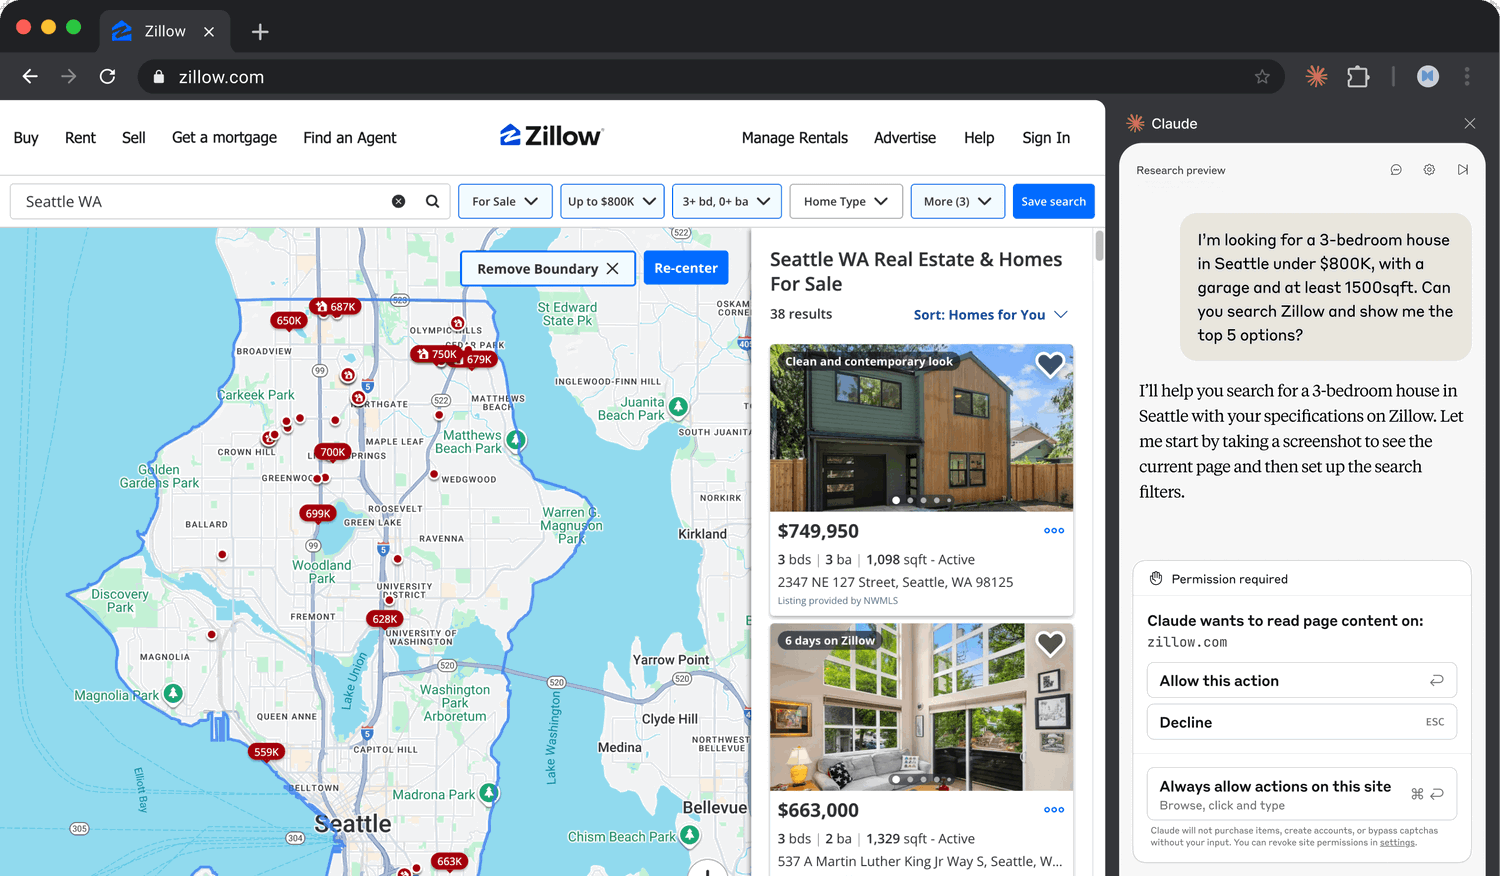This screenshot has height=876, width=1500.
Task: Click the 663K map price marker
Action: 449,861
